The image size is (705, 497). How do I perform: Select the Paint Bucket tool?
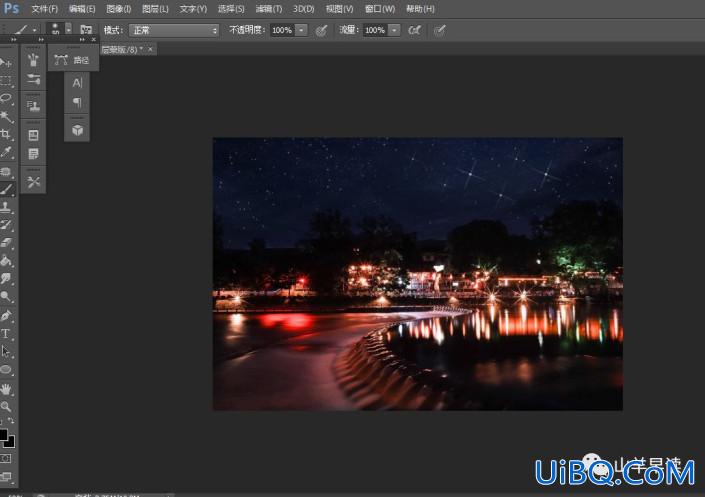tap(6, 261)
